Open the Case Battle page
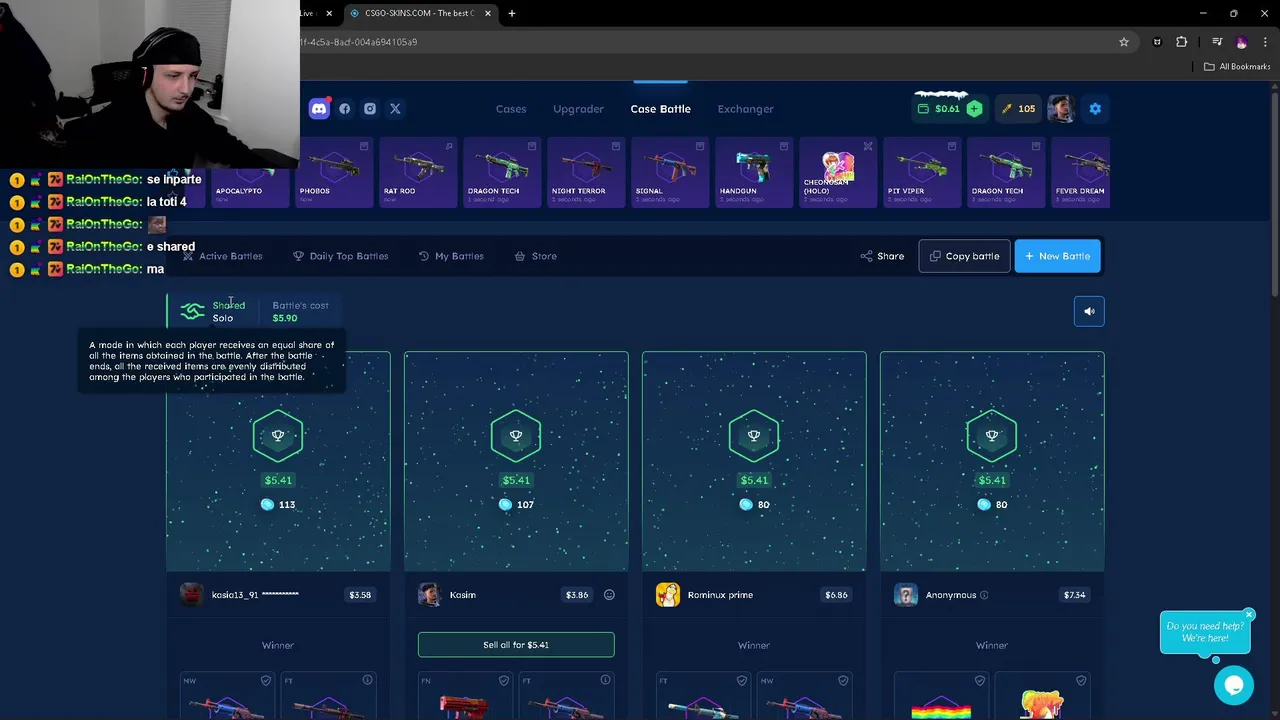The width and height of the screenshot is (1280, 720). (x=660, y=109)
